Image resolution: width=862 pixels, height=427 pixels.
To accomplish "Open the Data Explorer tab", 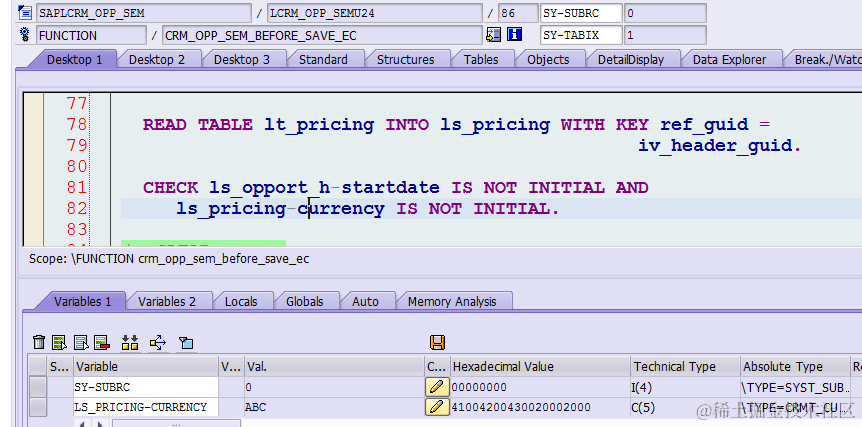I will point(730,59).
